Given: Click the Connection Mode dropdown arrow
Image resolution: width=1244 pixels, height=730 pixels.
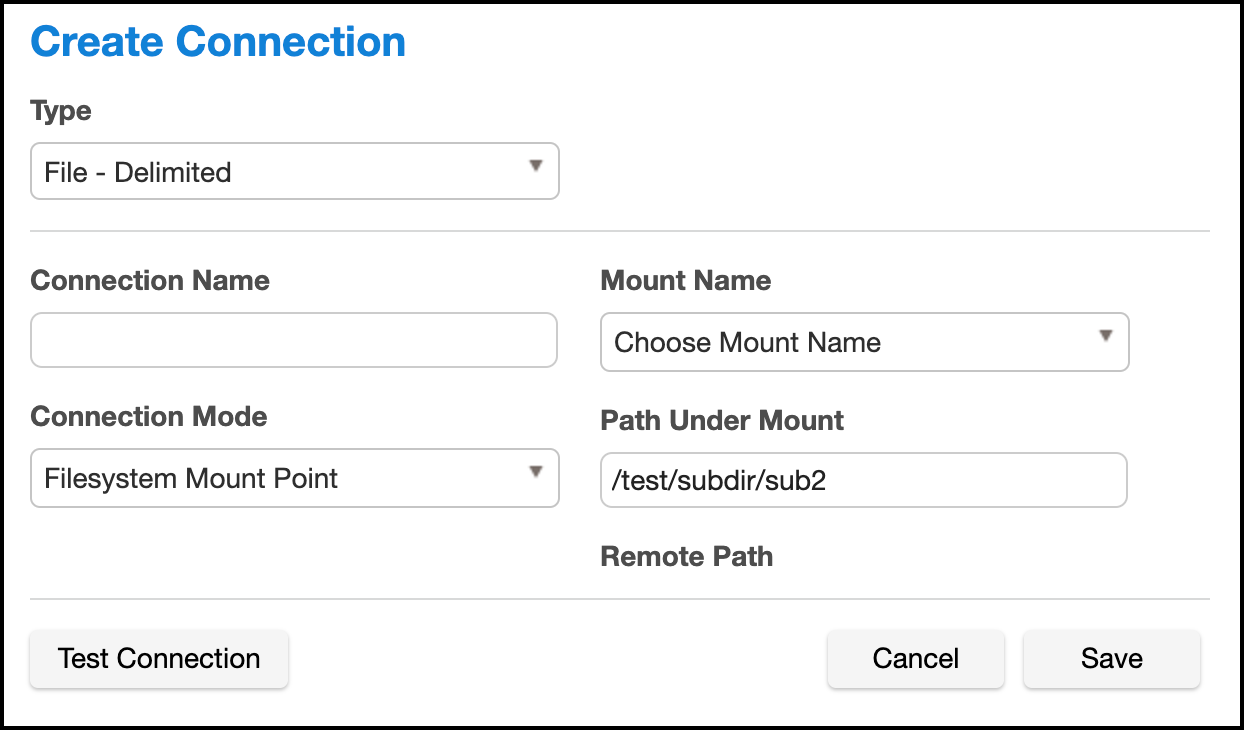Looking at the screenshot, I should coord(536,472).
